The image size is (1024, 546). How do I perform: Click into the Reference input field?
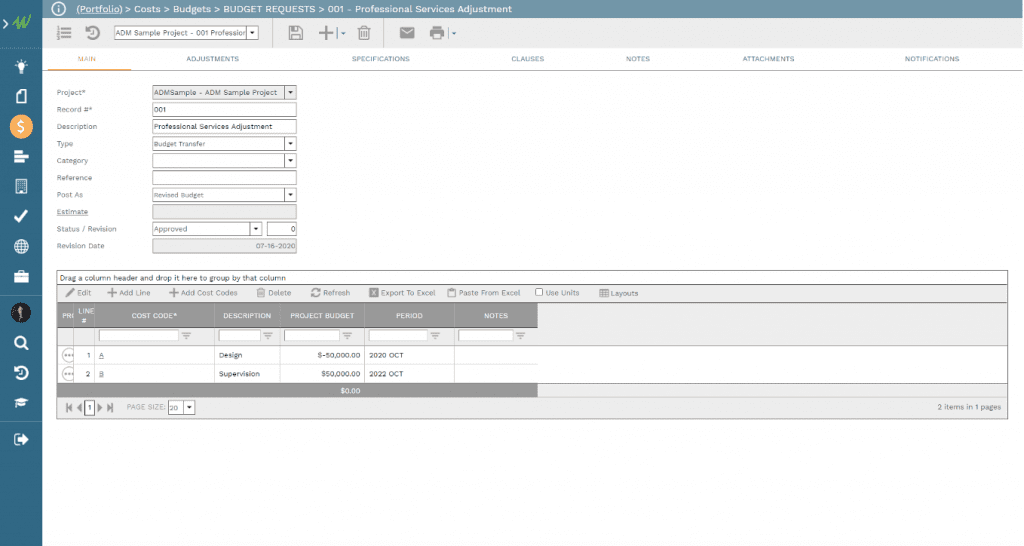224,178
